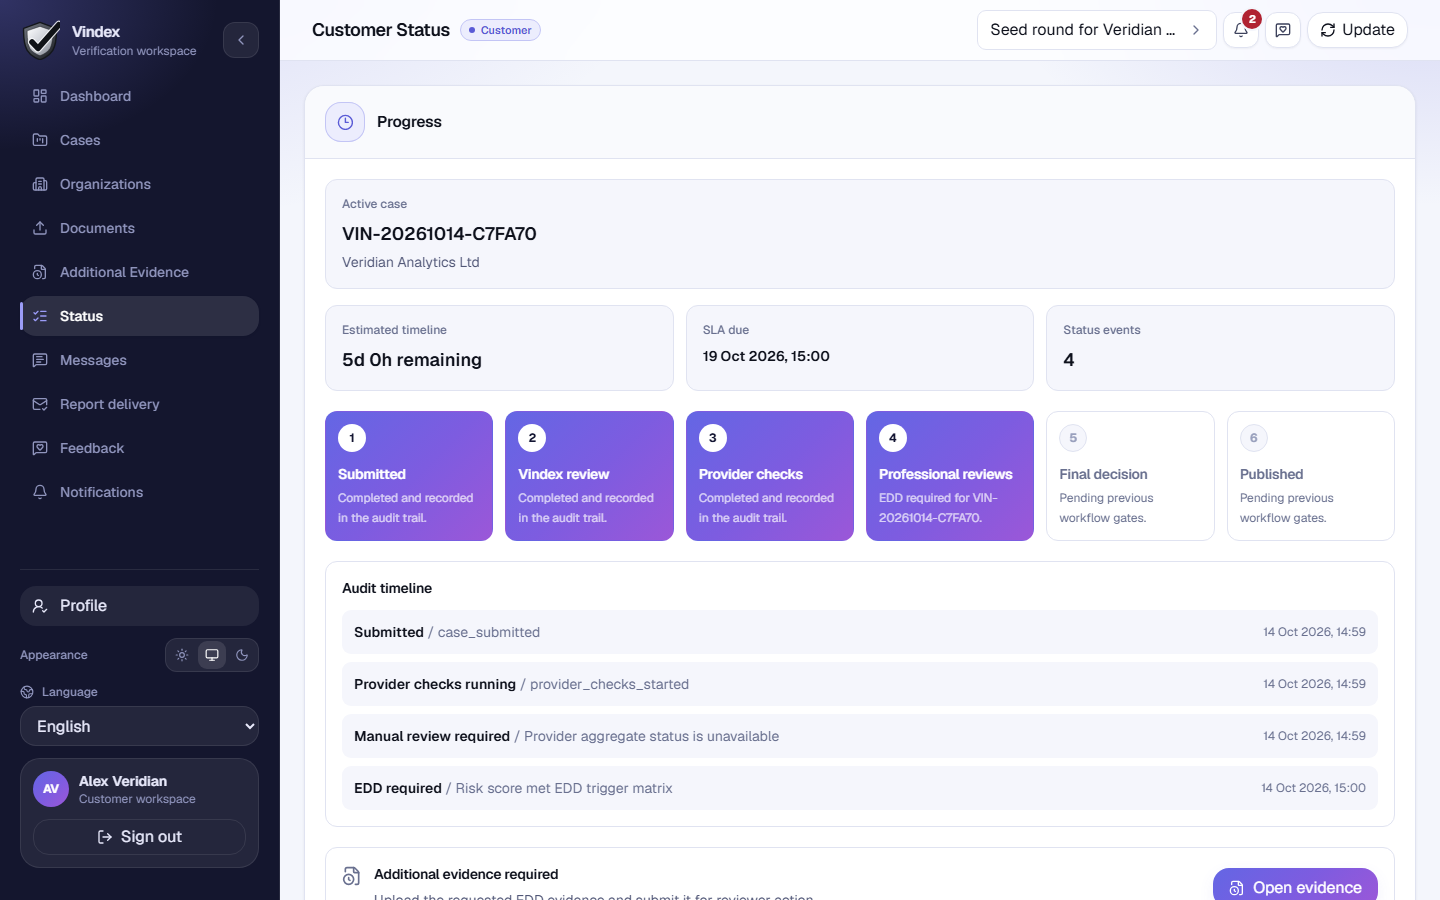Switch appearance to dark mode

coord(242,655)
